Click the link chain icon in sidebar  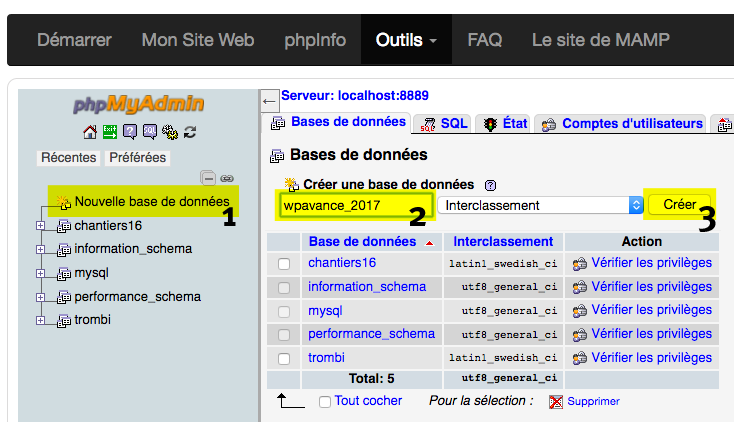pos(227,178)
